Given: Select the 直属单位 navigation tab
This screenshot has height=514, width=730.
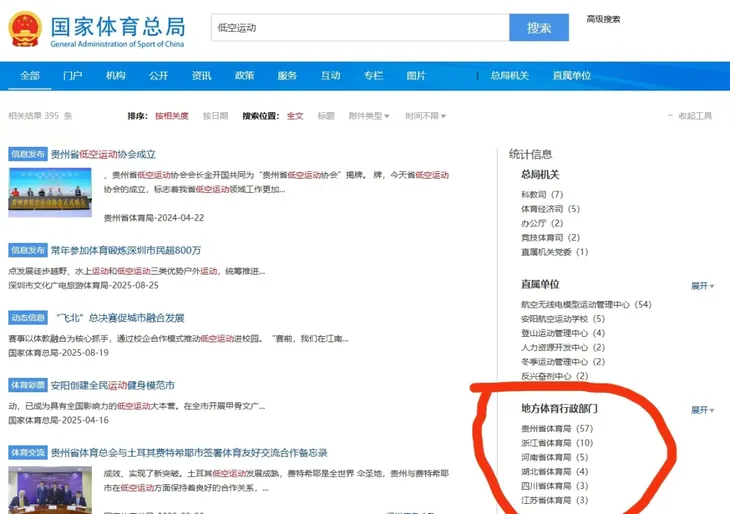Looking at the screenshot, I should pyautogui.click(x=572, y=76).
